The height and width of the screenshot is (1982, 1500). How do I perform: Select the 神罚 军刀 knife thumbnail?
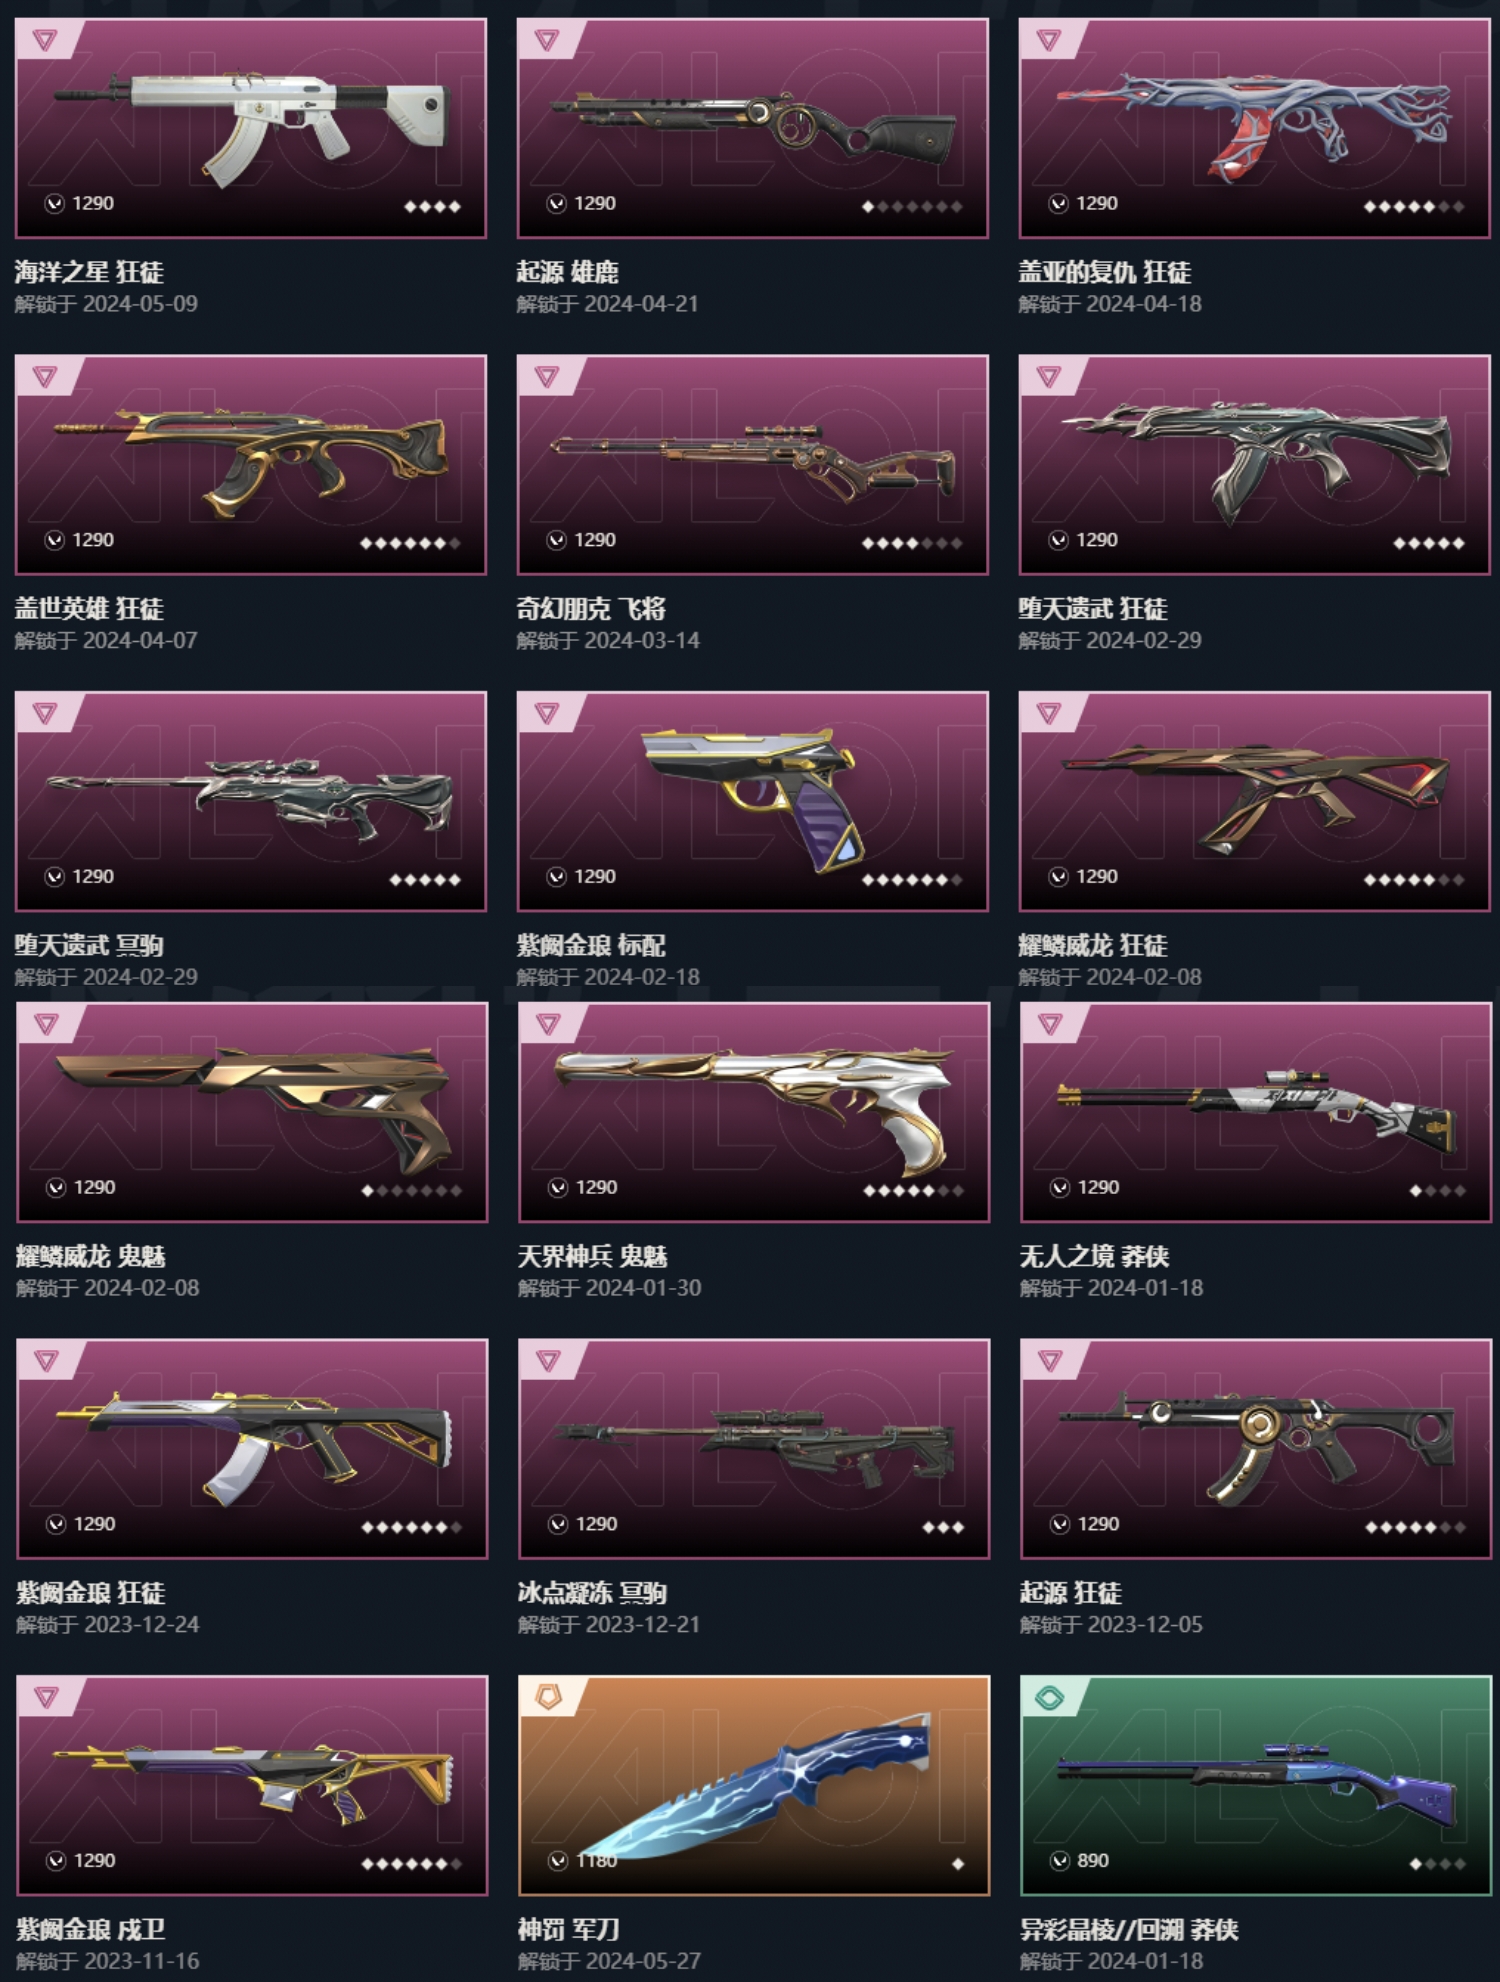(754, 1785)
